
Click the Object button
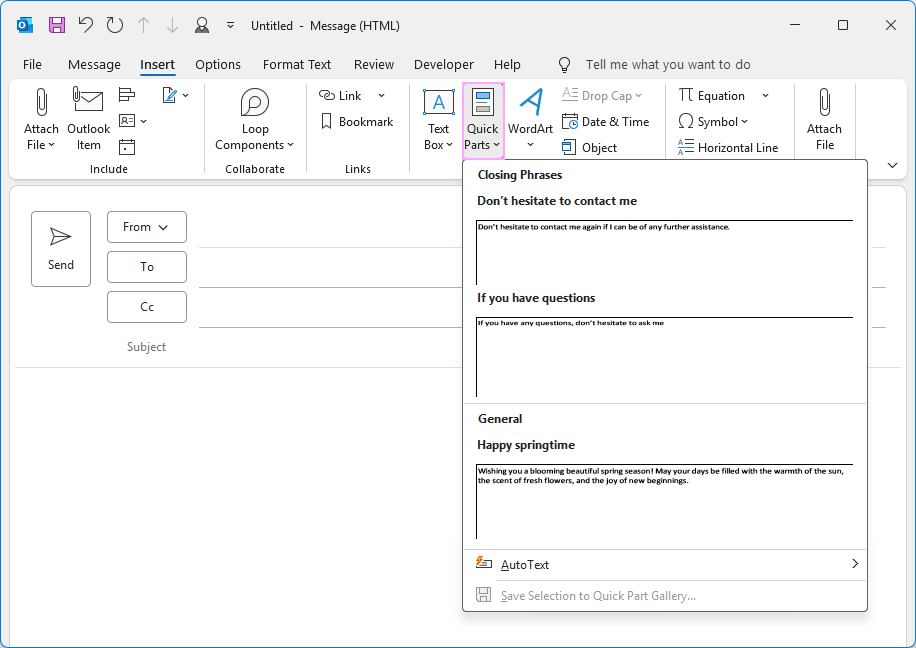point(589,147)
